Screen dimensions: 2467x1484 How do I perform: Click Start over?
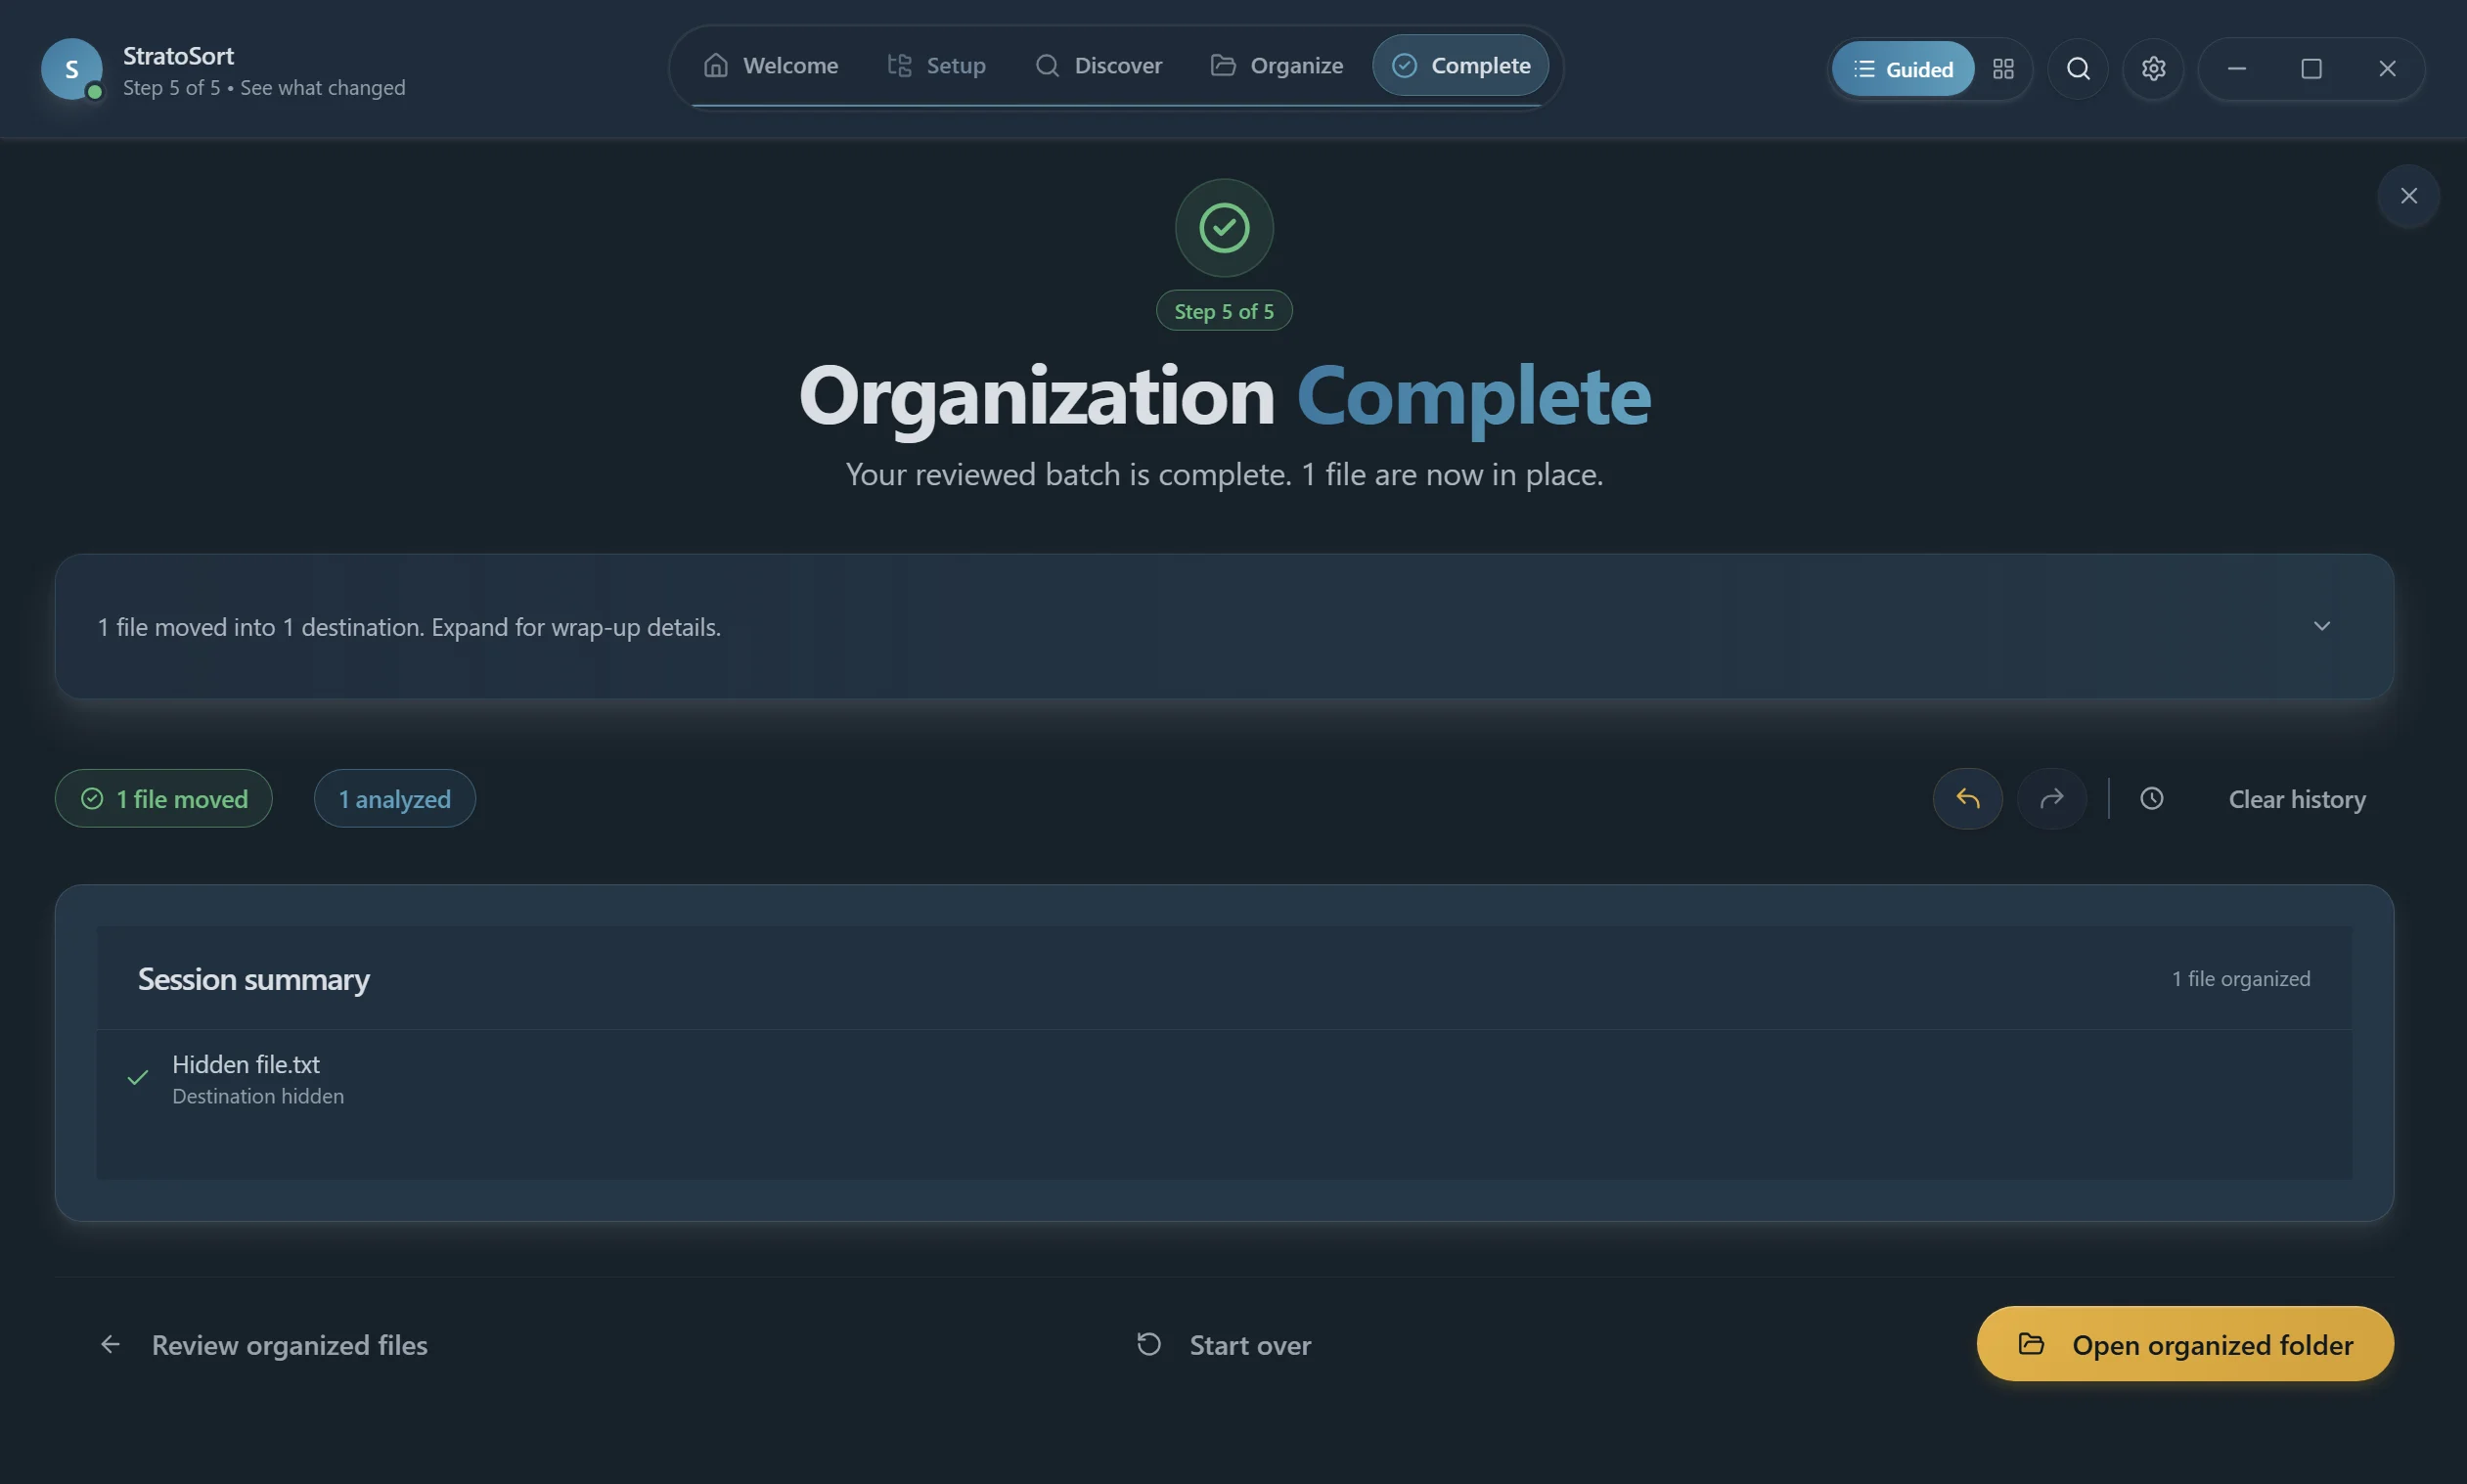(x=1223, y=1345)
